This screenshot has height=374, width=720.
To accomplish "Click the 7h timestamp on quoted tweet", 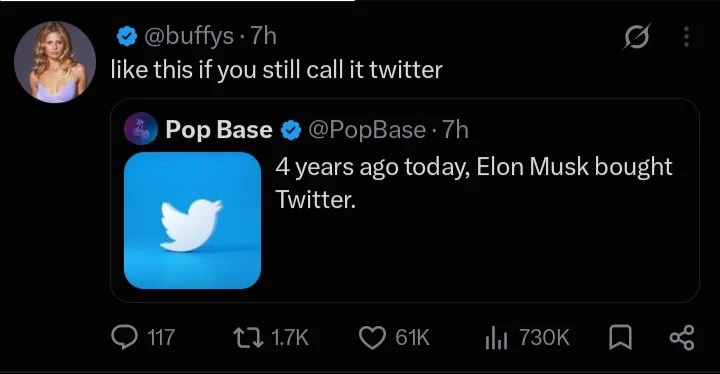I will (x=456, y=130).
